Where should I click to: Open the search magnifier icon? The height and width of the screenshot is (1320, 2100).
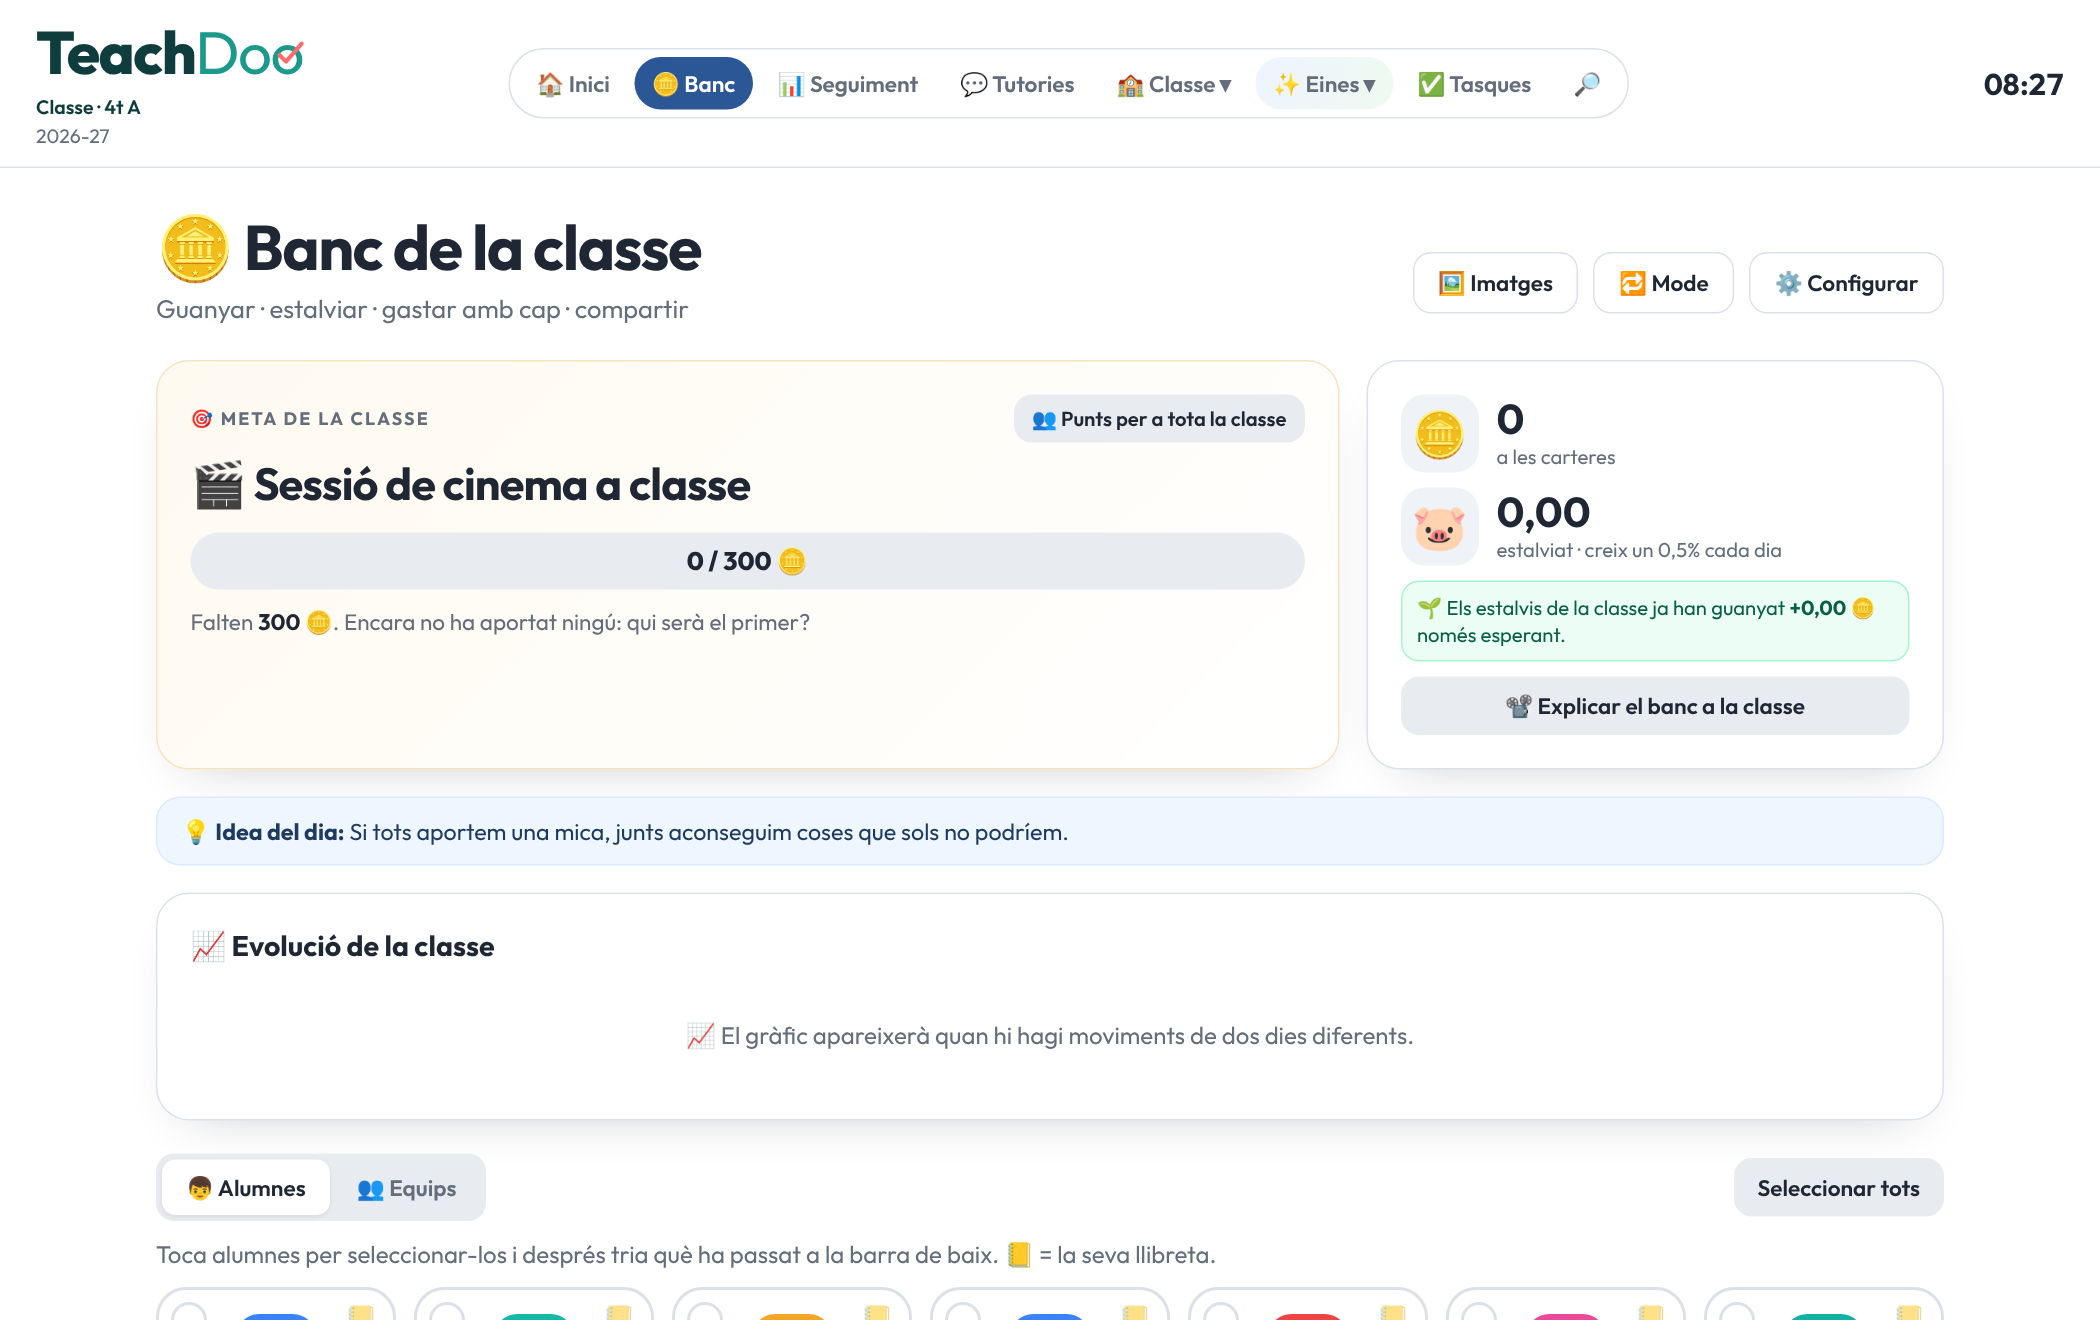click(x=1587, y=84)
